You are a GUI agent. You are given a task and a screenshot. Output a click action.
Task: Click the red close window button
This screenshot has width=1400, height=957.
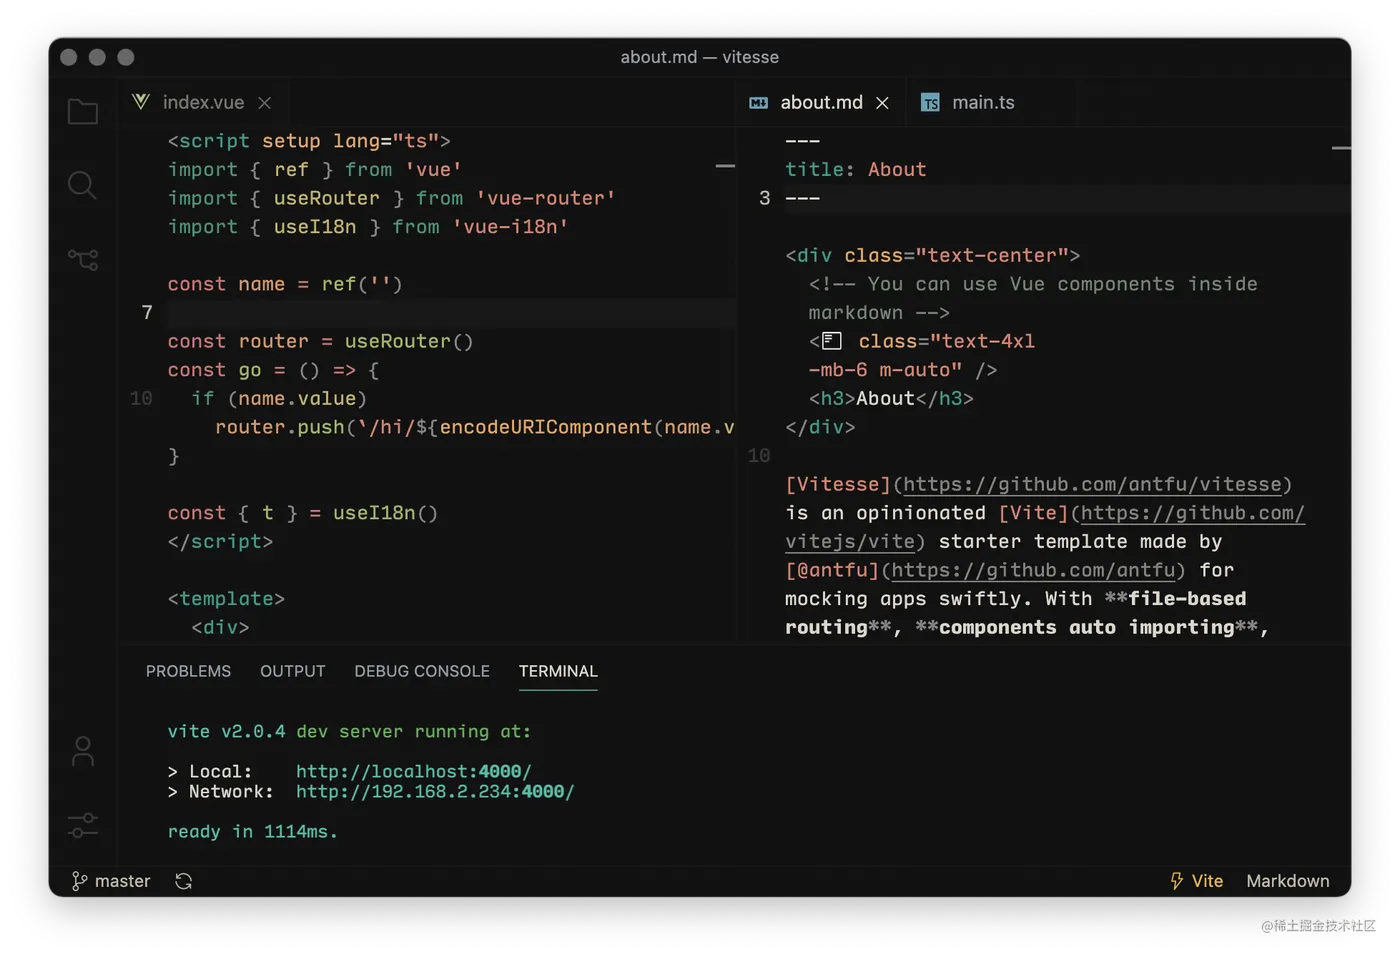pyautogui.click(x=69, y=57)
